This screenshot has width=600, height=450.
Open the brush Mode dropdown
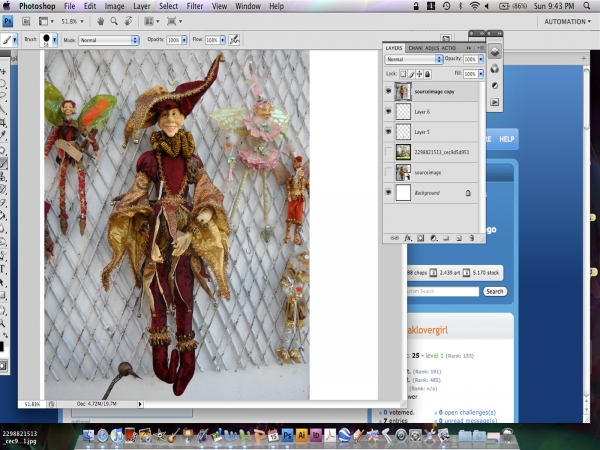point(109,40)
